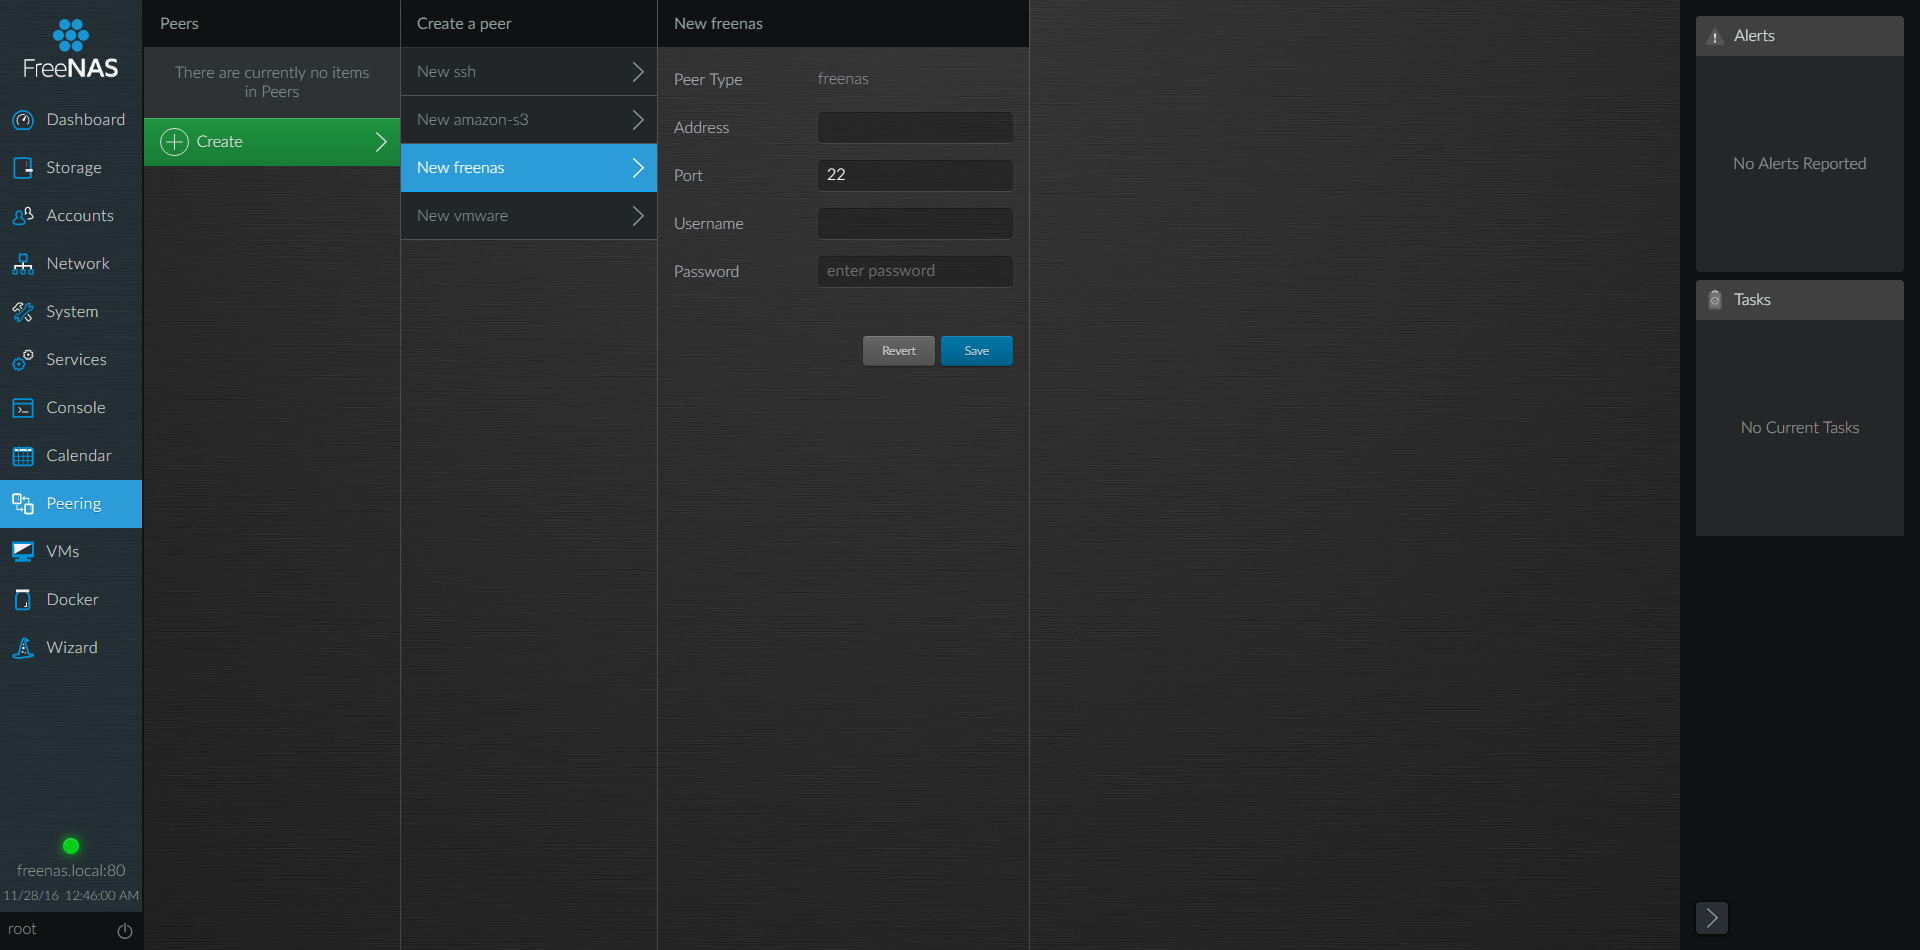The width and height of the screenshot is (1920, 950).
Task: Start the Wizard from the sidebar
Action: pos(70,647)
